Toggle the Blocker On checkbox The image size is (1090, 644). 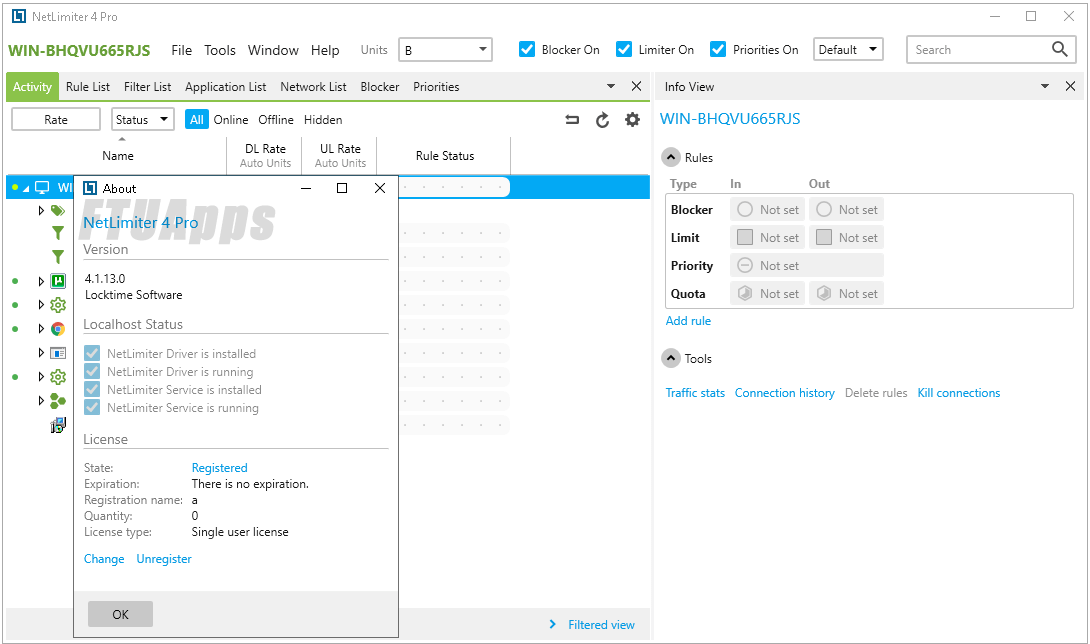[x=527, y=49]
